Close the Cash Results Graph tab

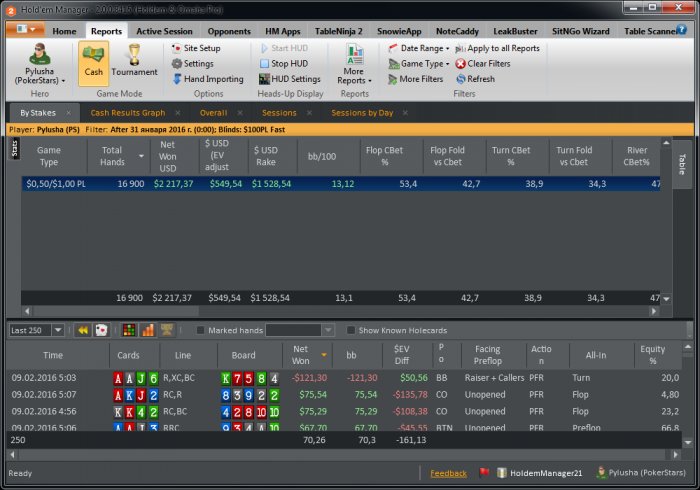point(178,113)
